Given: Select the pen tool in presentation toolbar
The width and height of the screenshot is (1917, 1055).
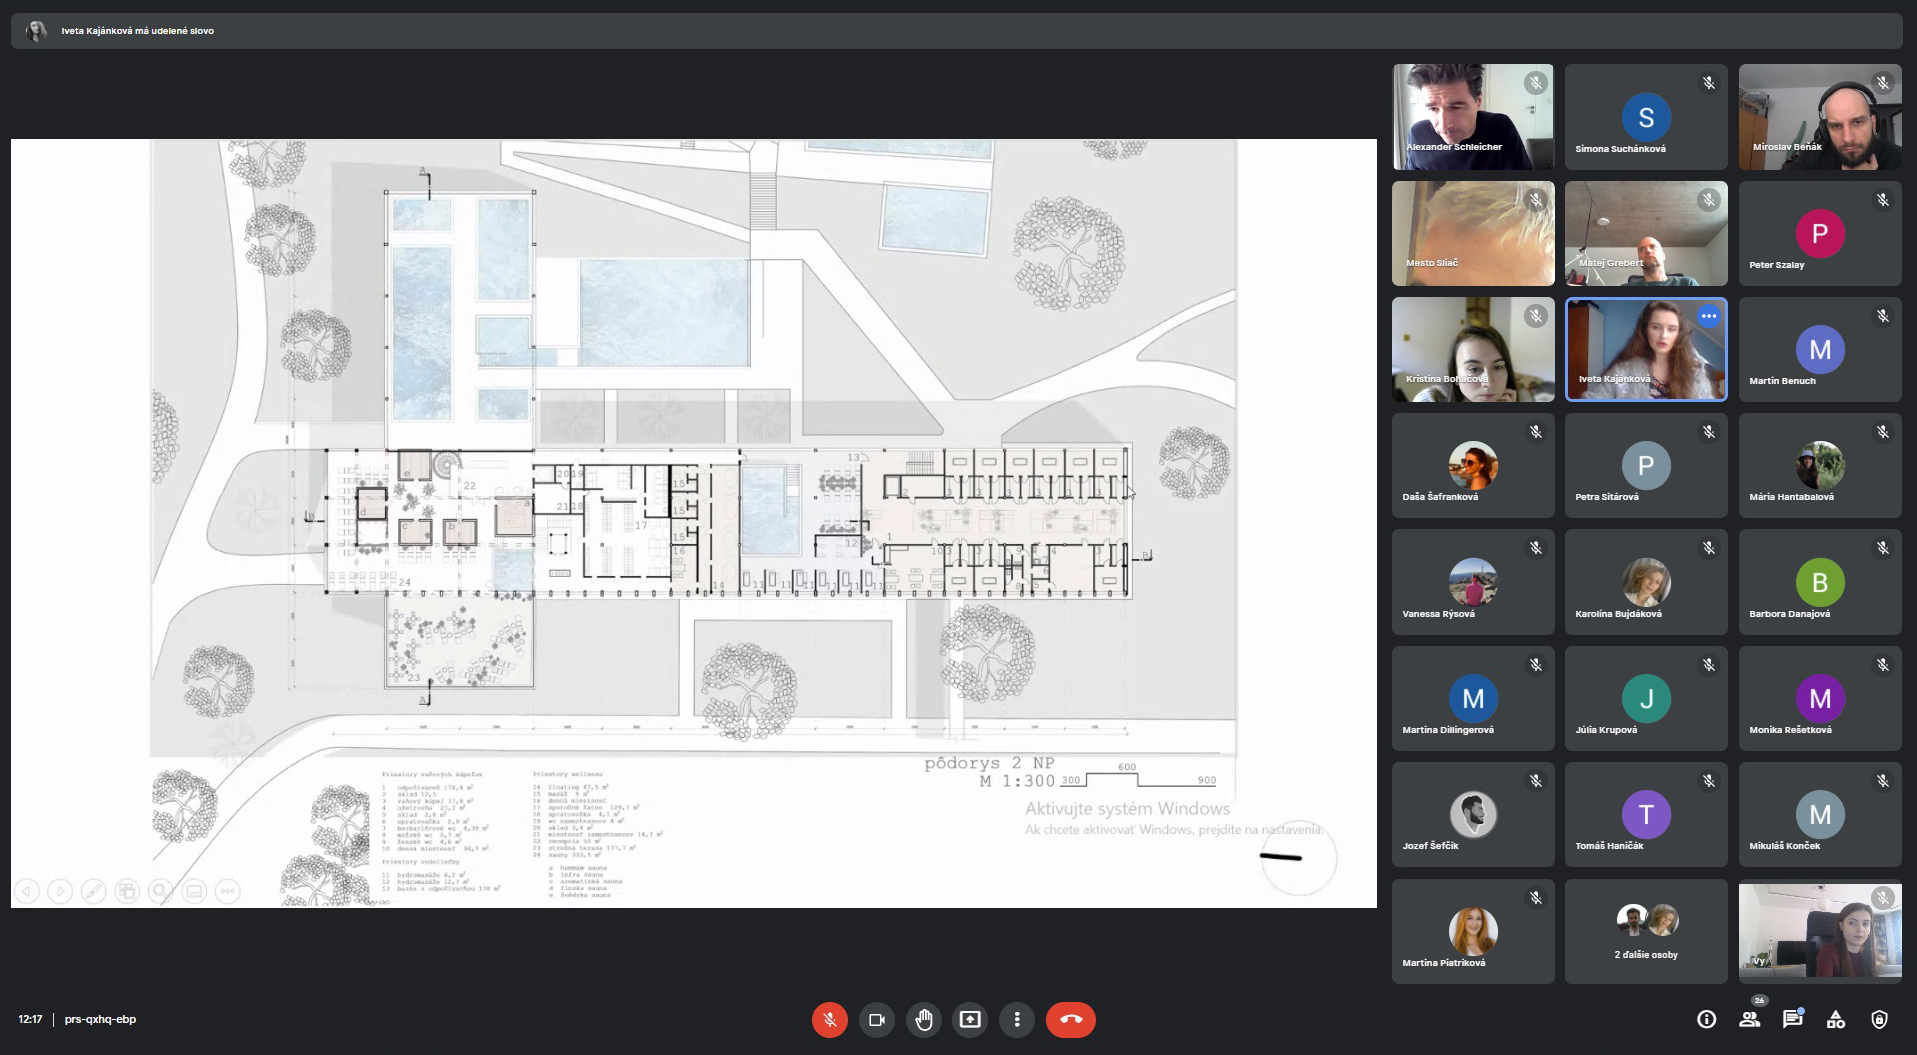Looking at the screenshot, I should coord(94,890).
